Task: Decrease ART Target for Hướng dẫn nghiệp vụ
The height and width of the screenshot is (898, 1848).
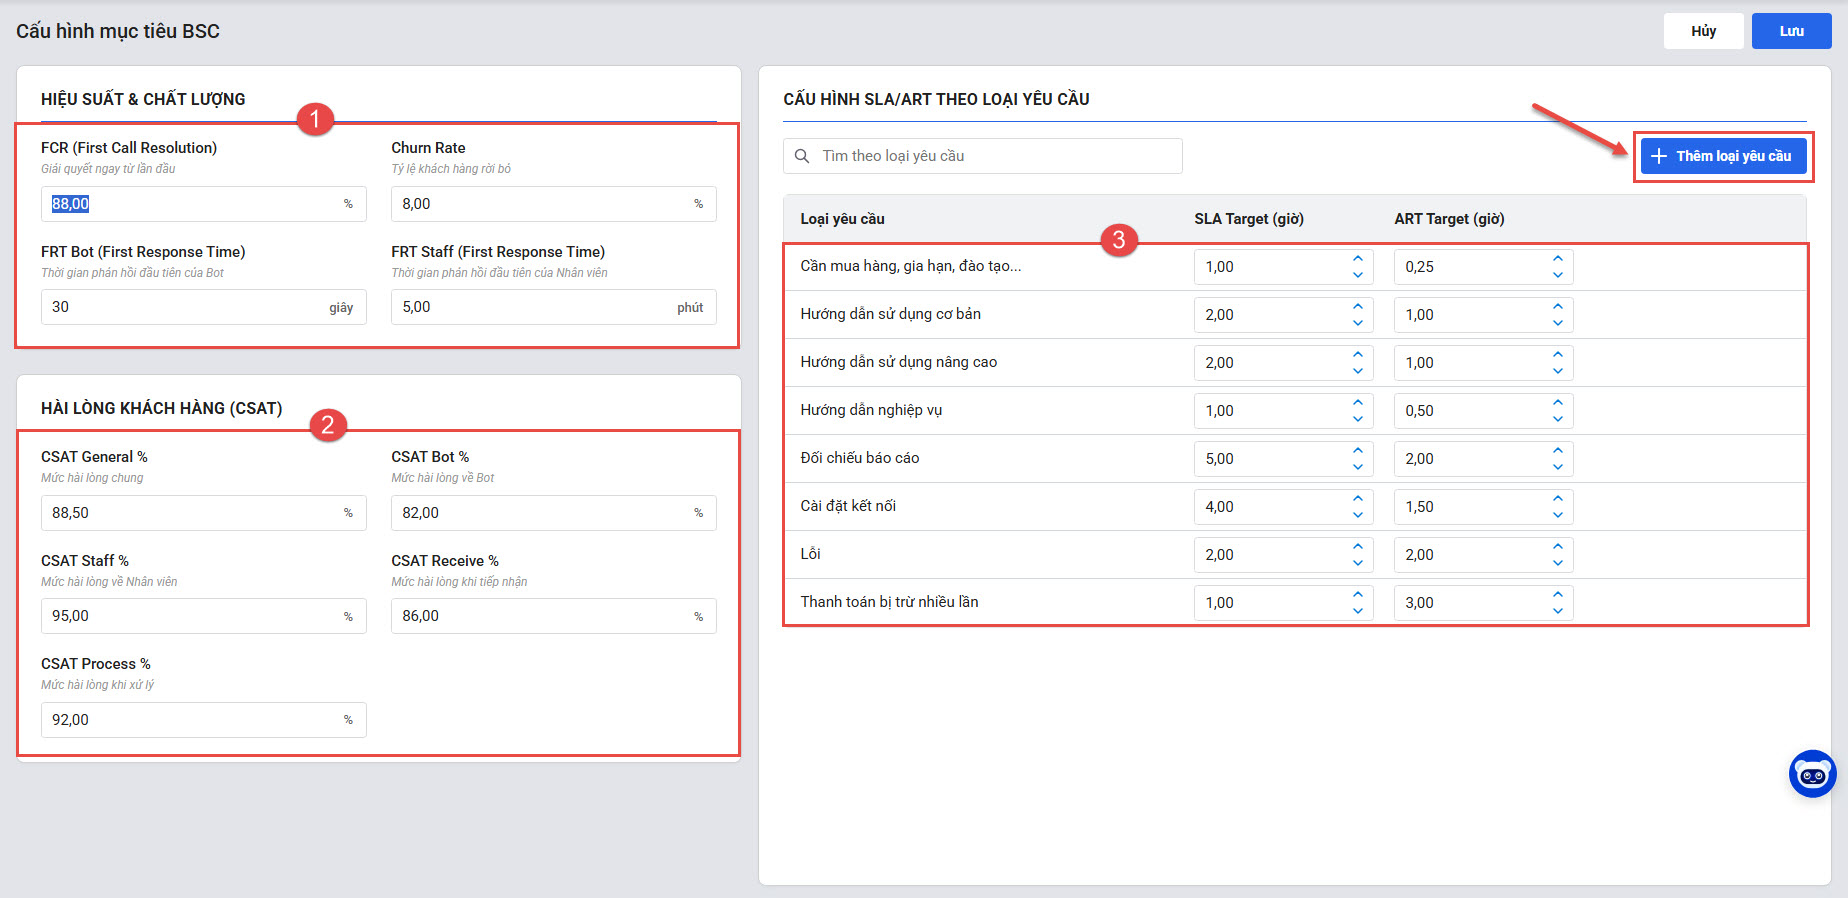Action: [1557, 419]
